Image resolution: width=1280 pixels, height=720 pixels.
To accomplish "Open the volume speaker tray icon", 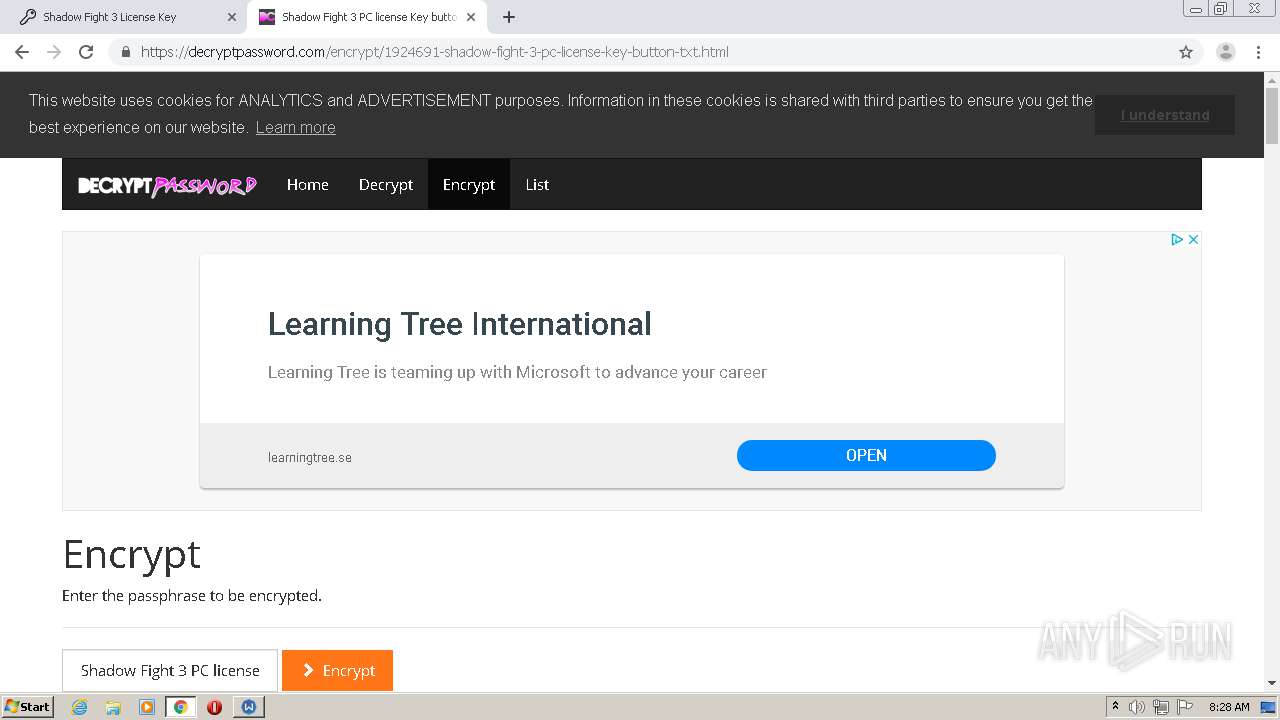I will (1137, 707).
